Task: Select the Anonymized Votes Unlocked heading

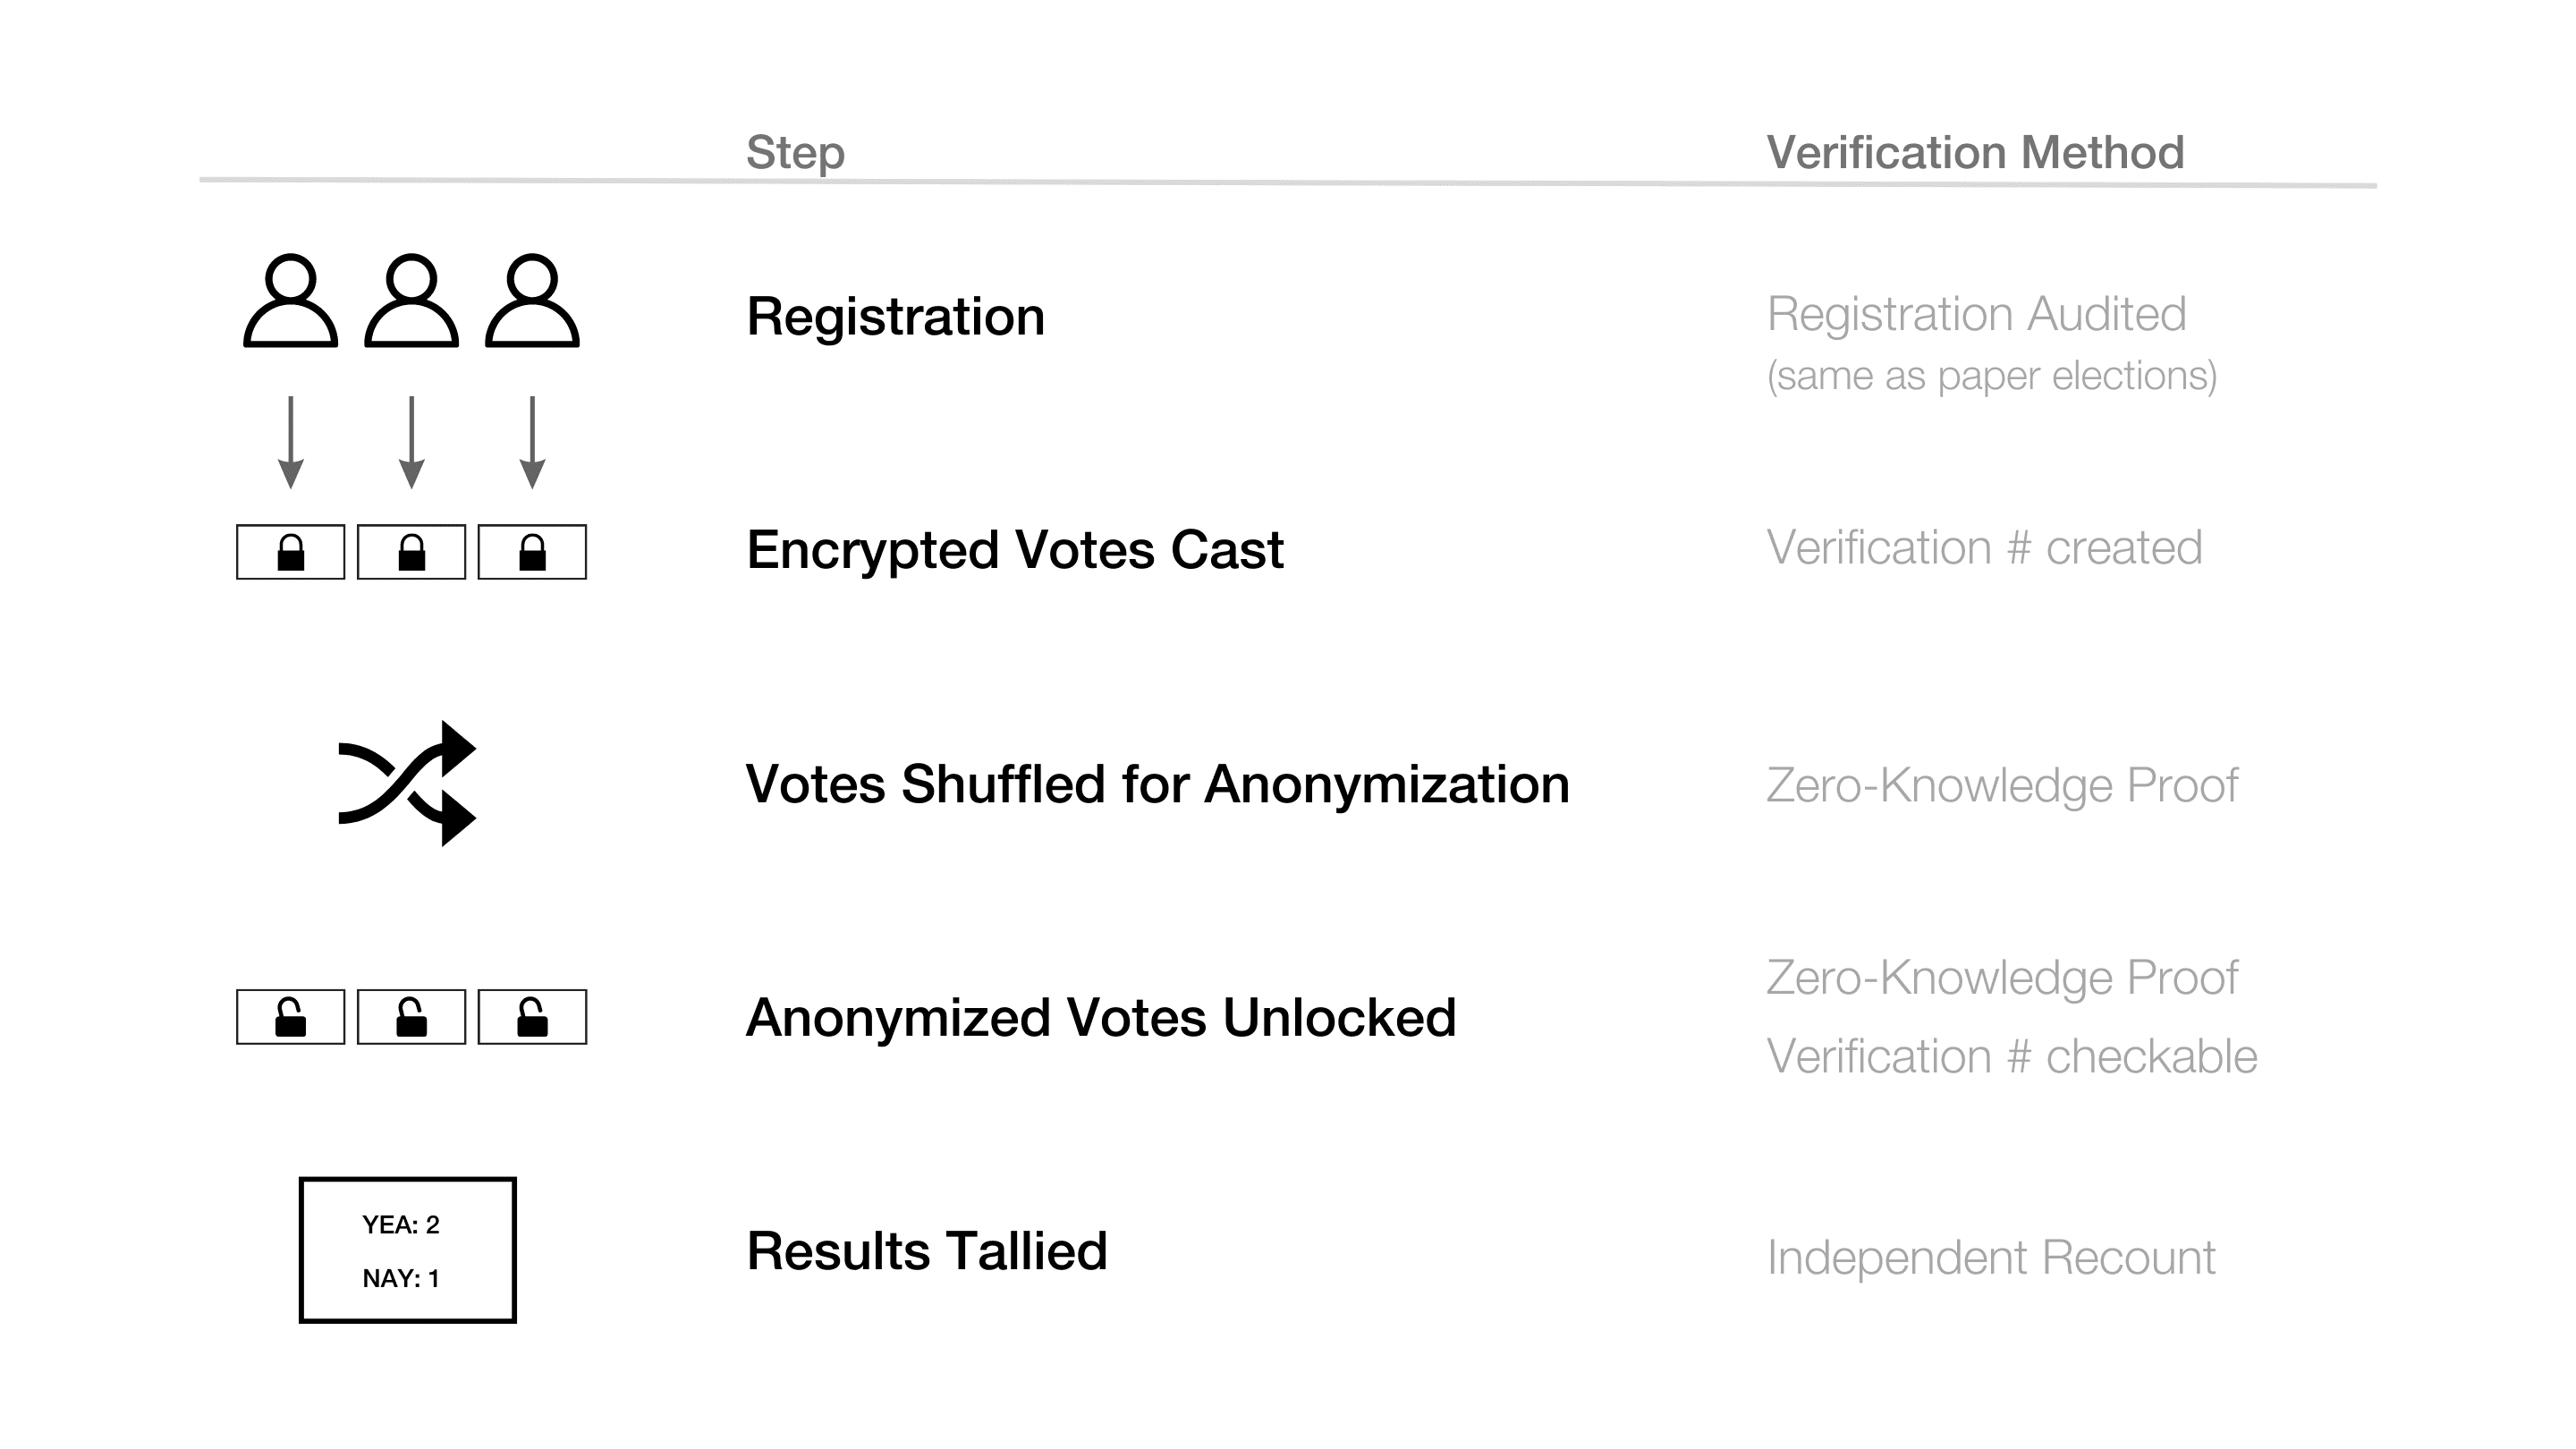Action: (x=1100, y=1018)
